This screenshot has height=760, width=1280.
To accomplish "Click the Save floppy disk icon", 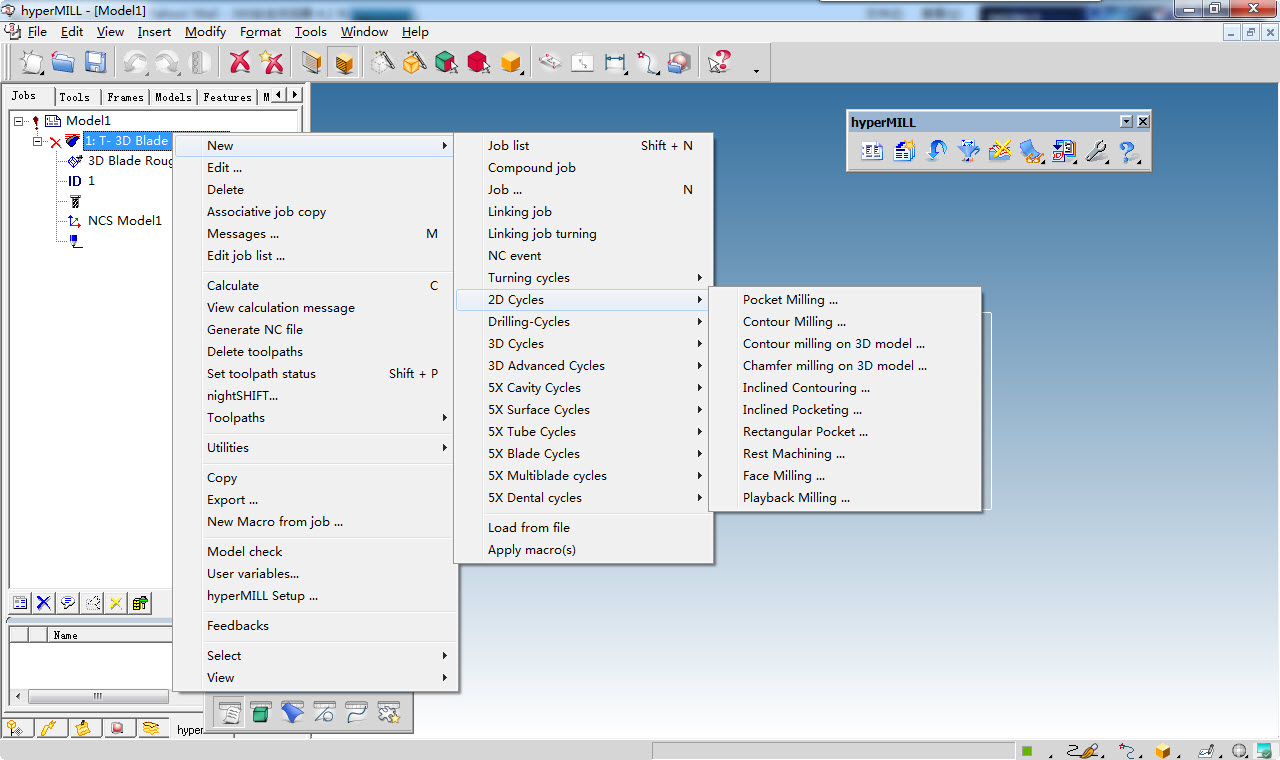I will pyautogui.click(x=95, y=62).
